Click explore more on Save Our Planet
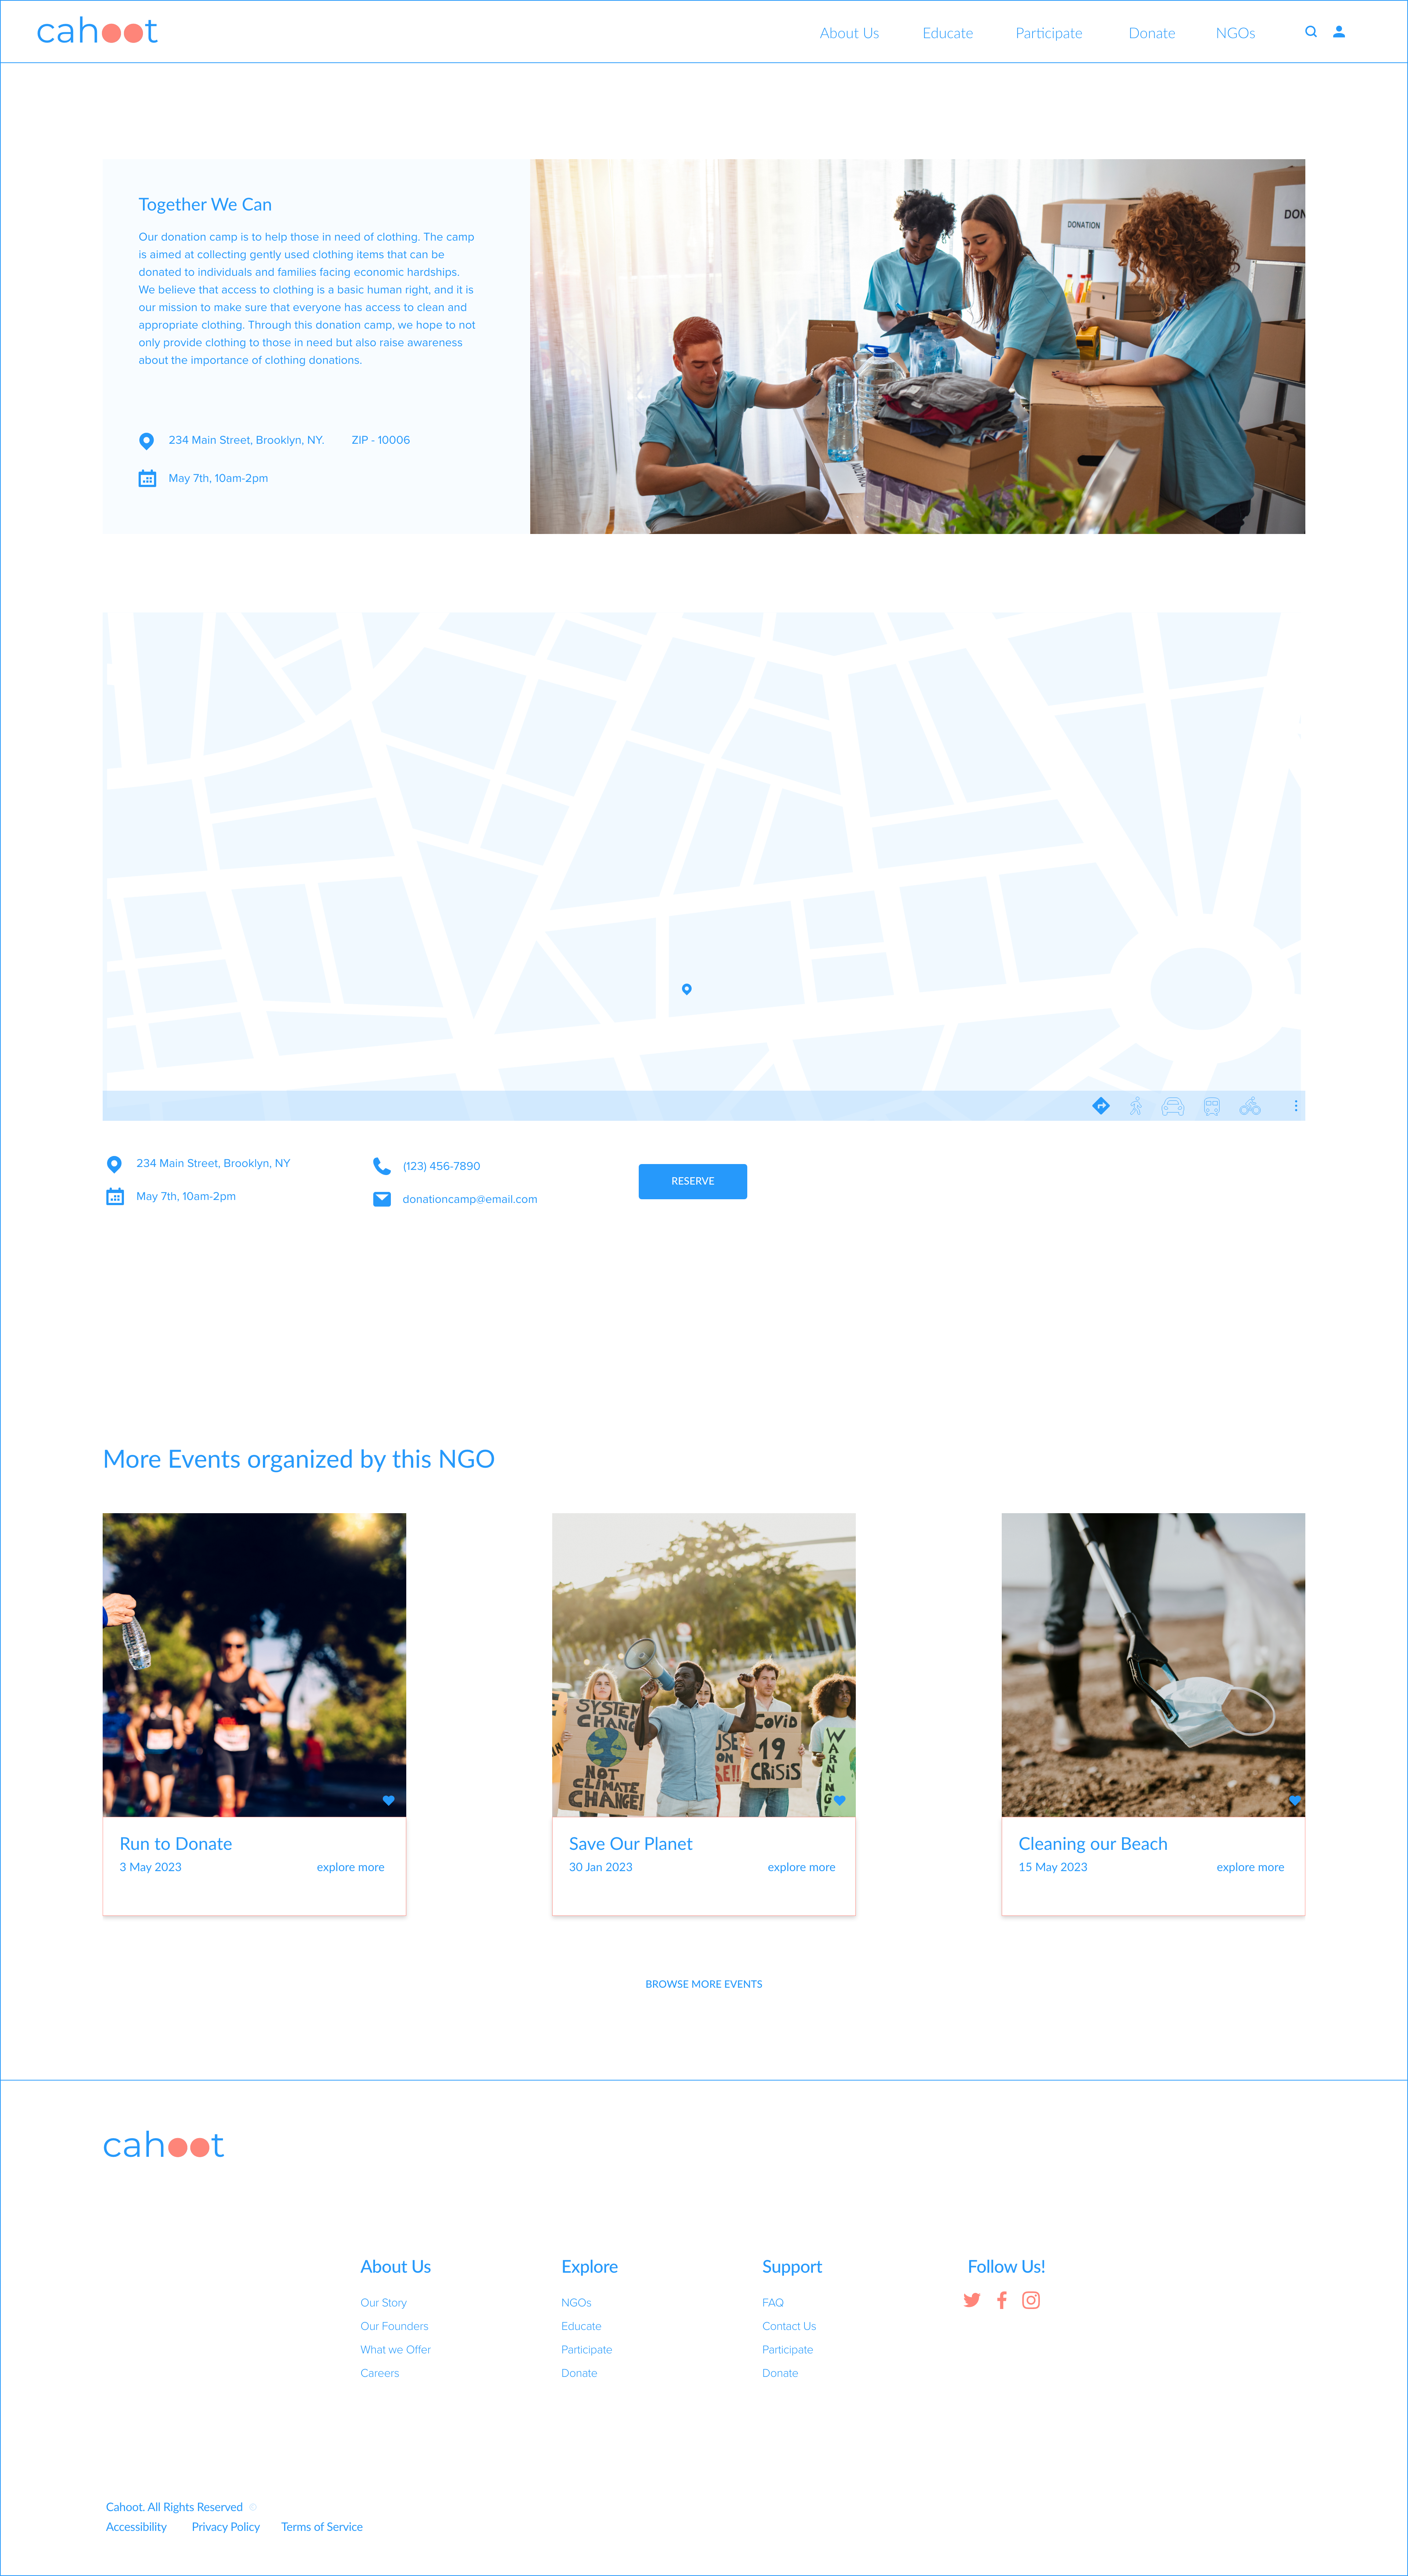 [801, 1867]
